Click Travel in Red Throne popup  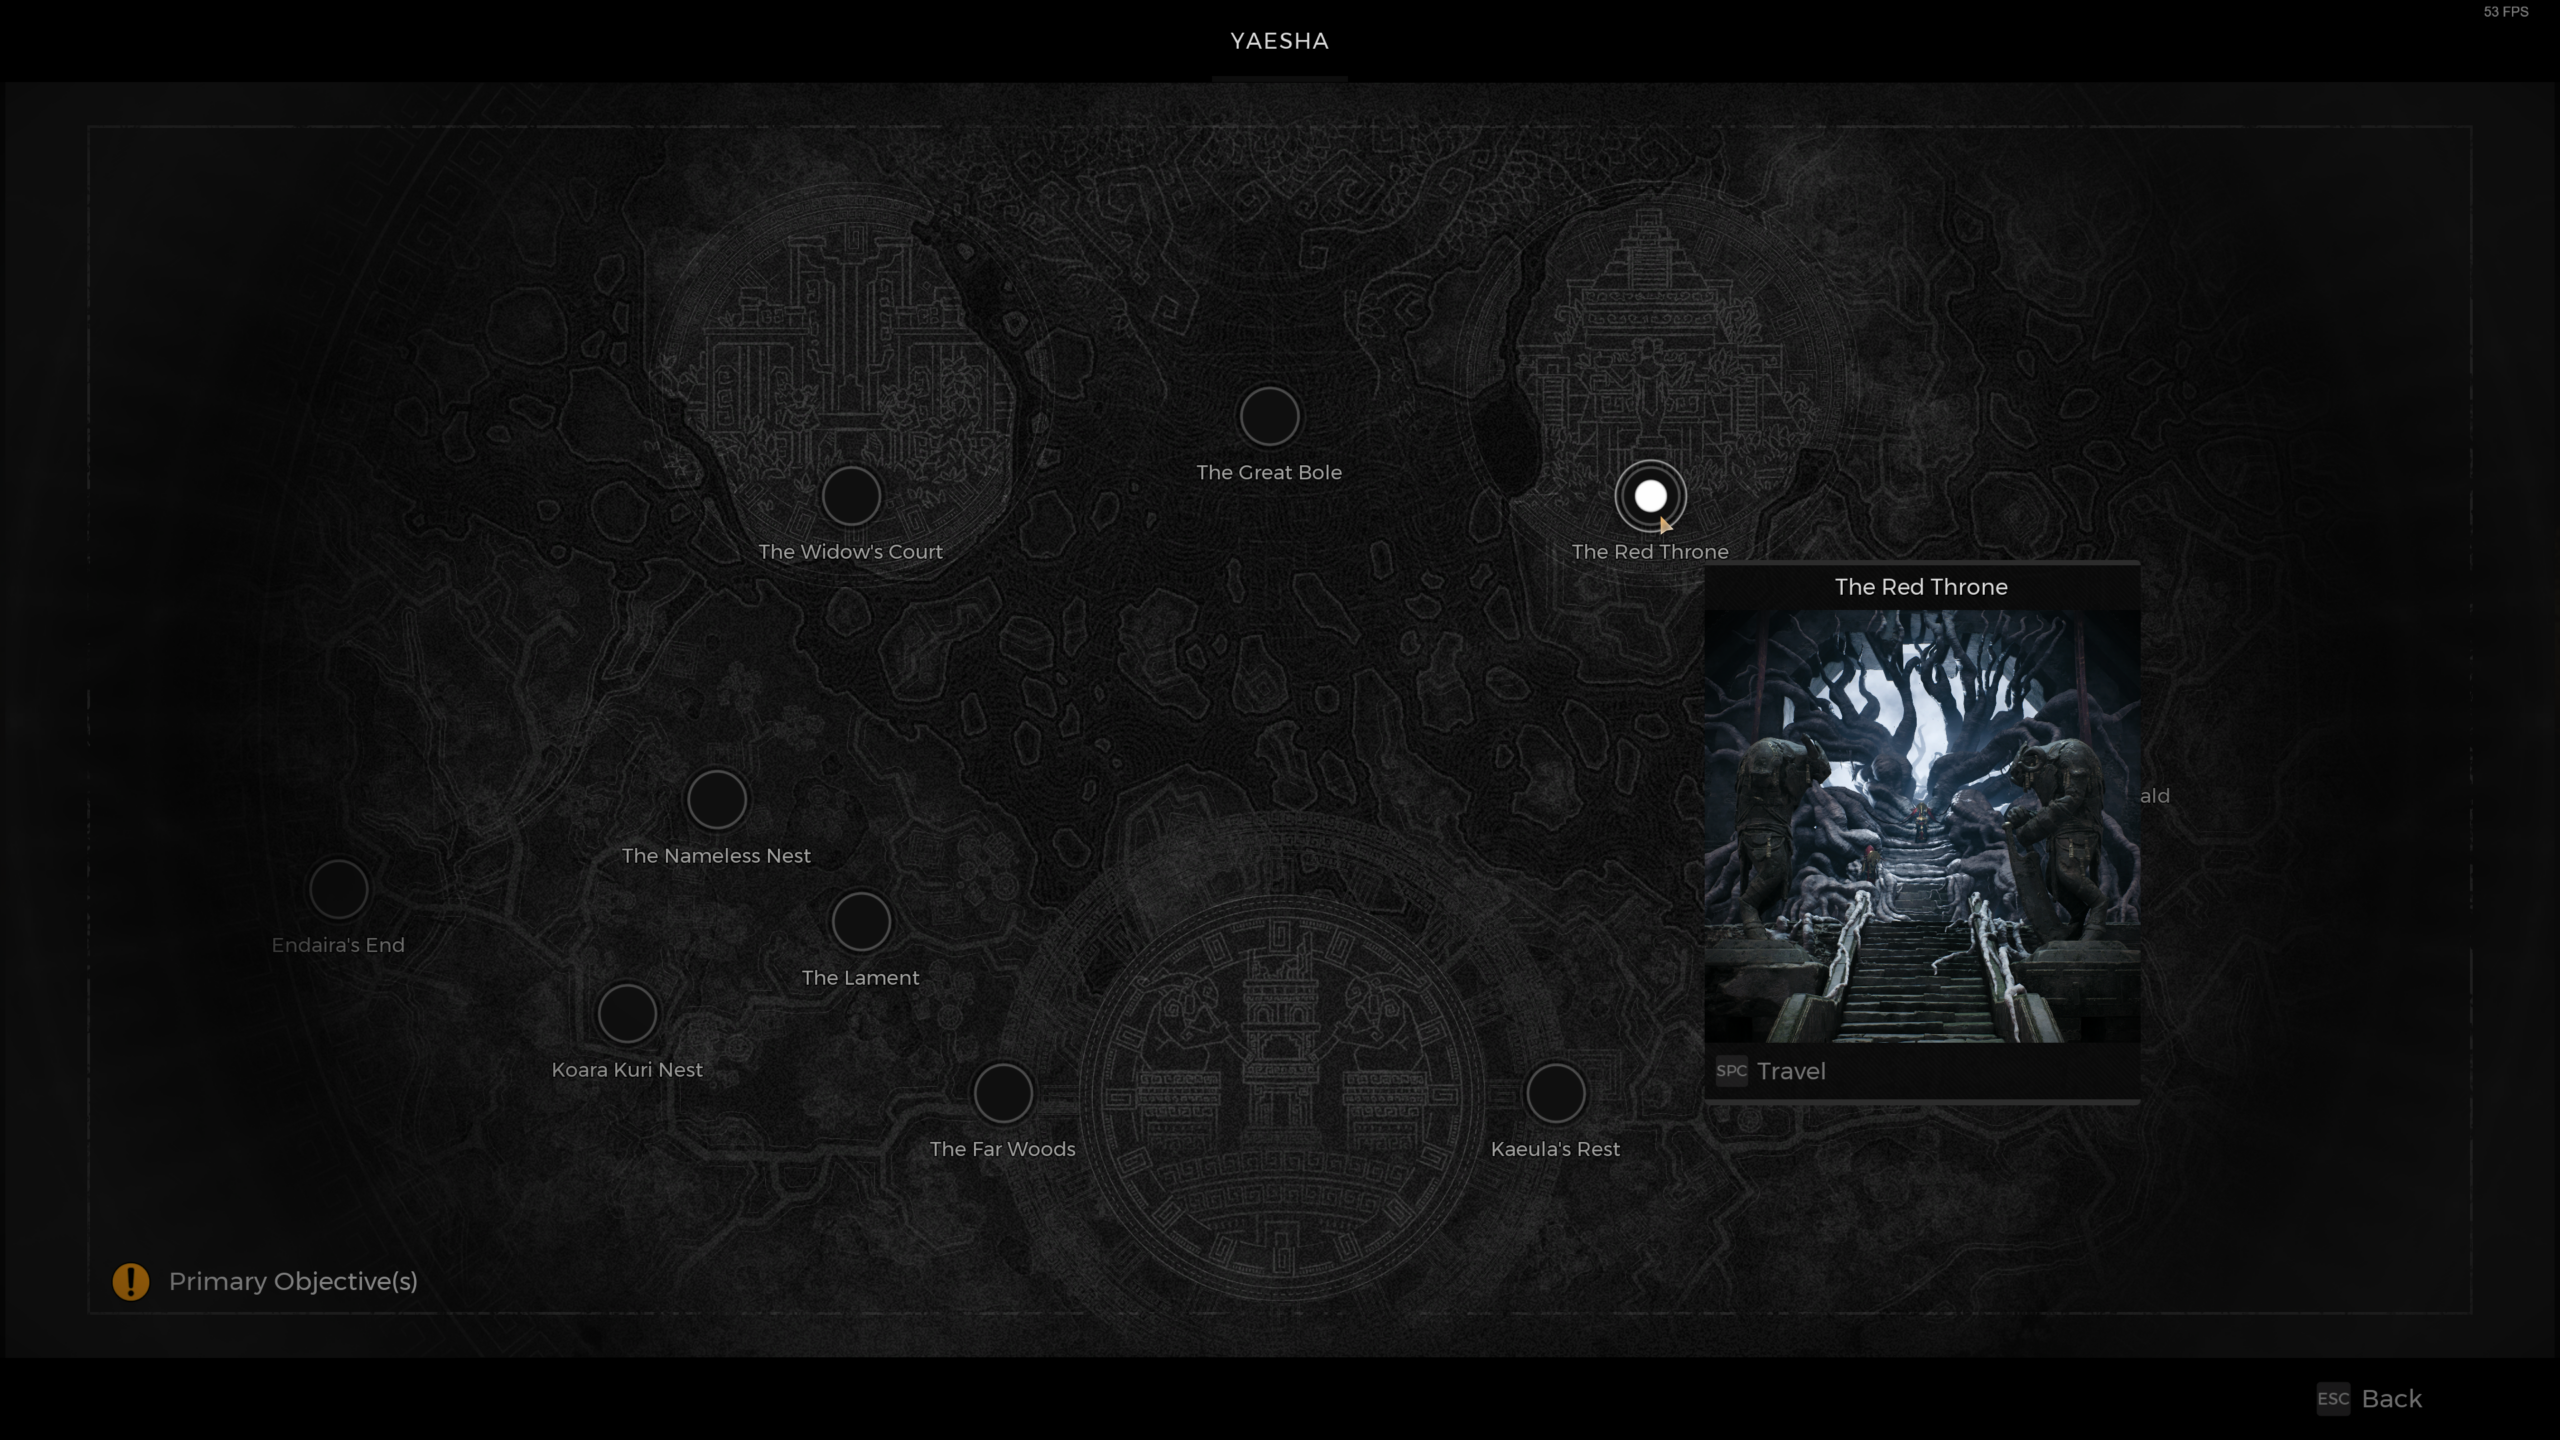1791,1071
